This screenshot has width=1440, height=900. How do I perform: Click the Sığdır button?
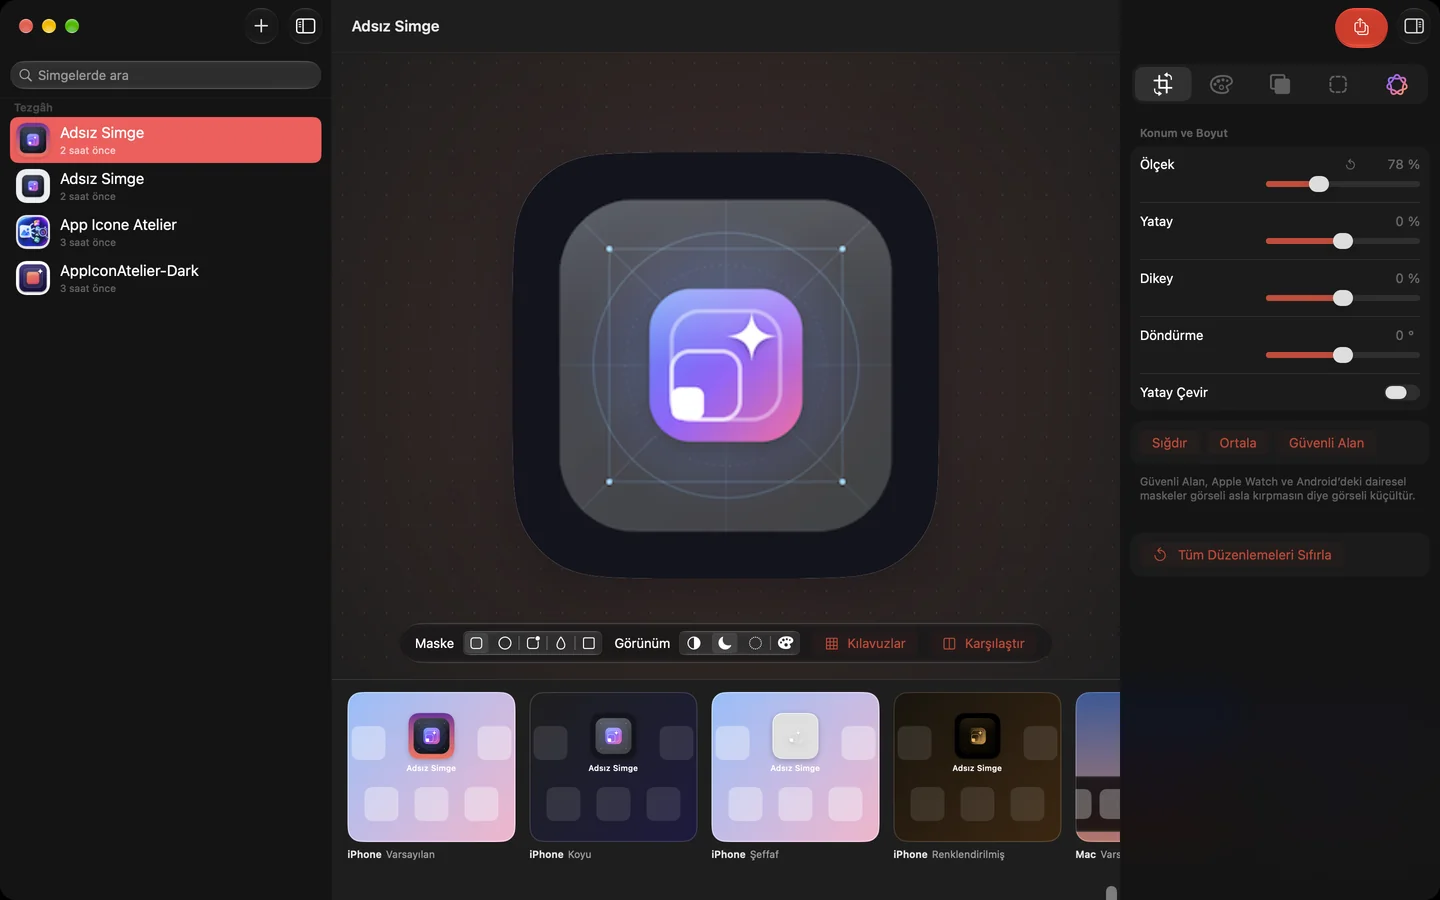pos(1169,443)
